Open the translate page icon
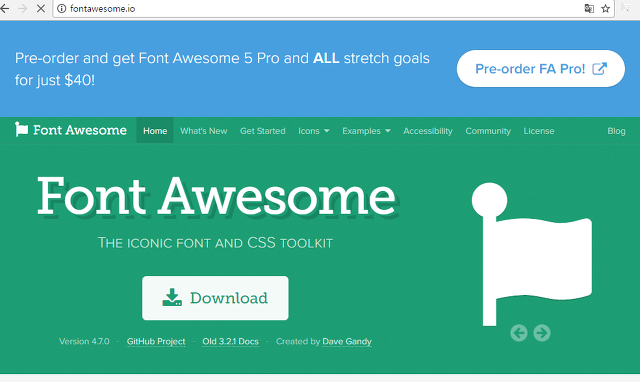The image size is (640, 382). [x=589, y=9]
